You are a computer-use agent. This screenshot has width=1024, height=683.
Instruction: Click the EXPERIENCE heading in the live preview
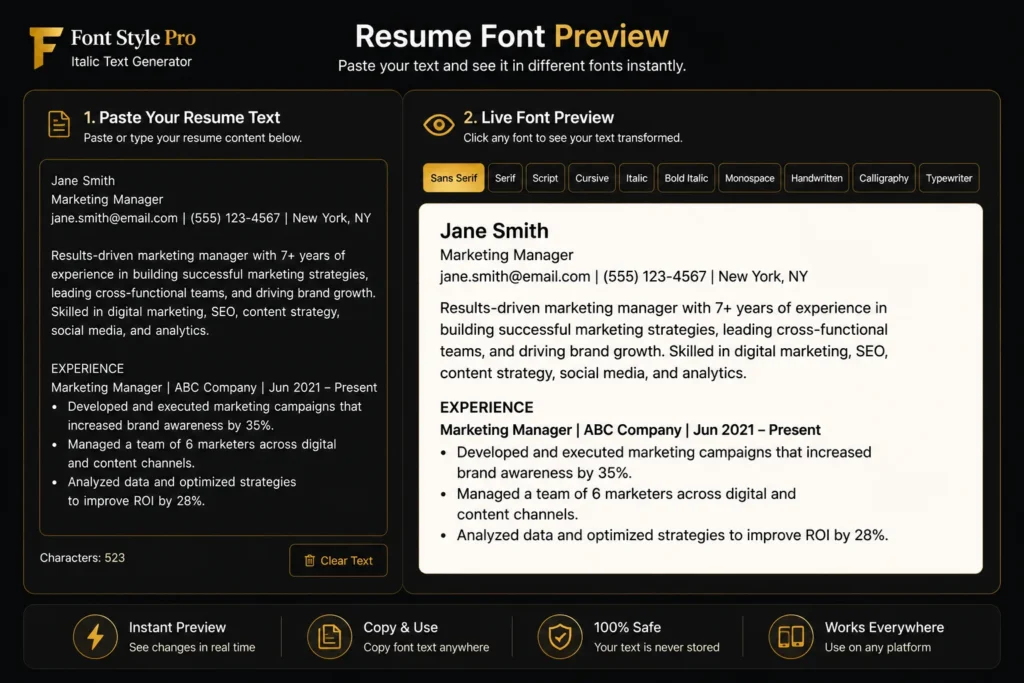[487, 407]
